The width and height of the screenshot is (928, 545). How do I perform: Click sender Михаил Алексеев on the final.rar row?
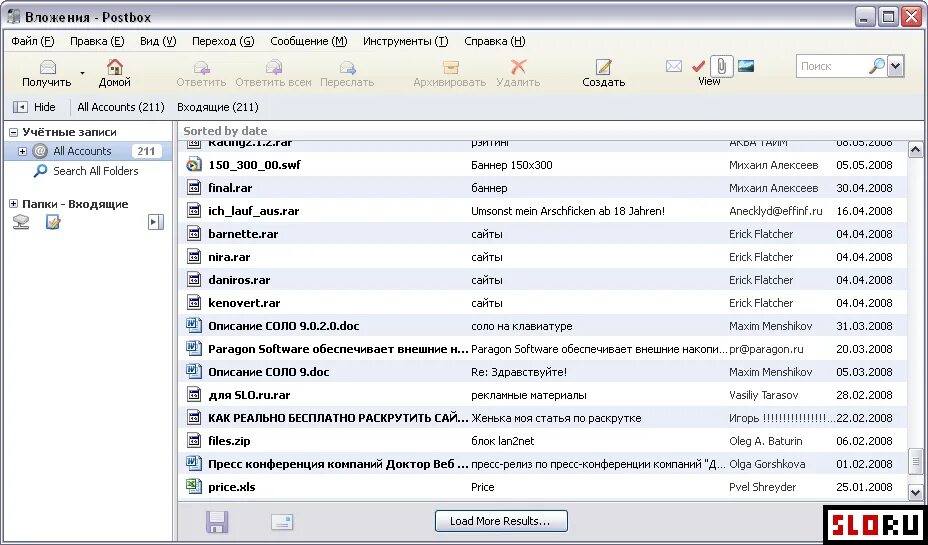(x=774, y=188)
